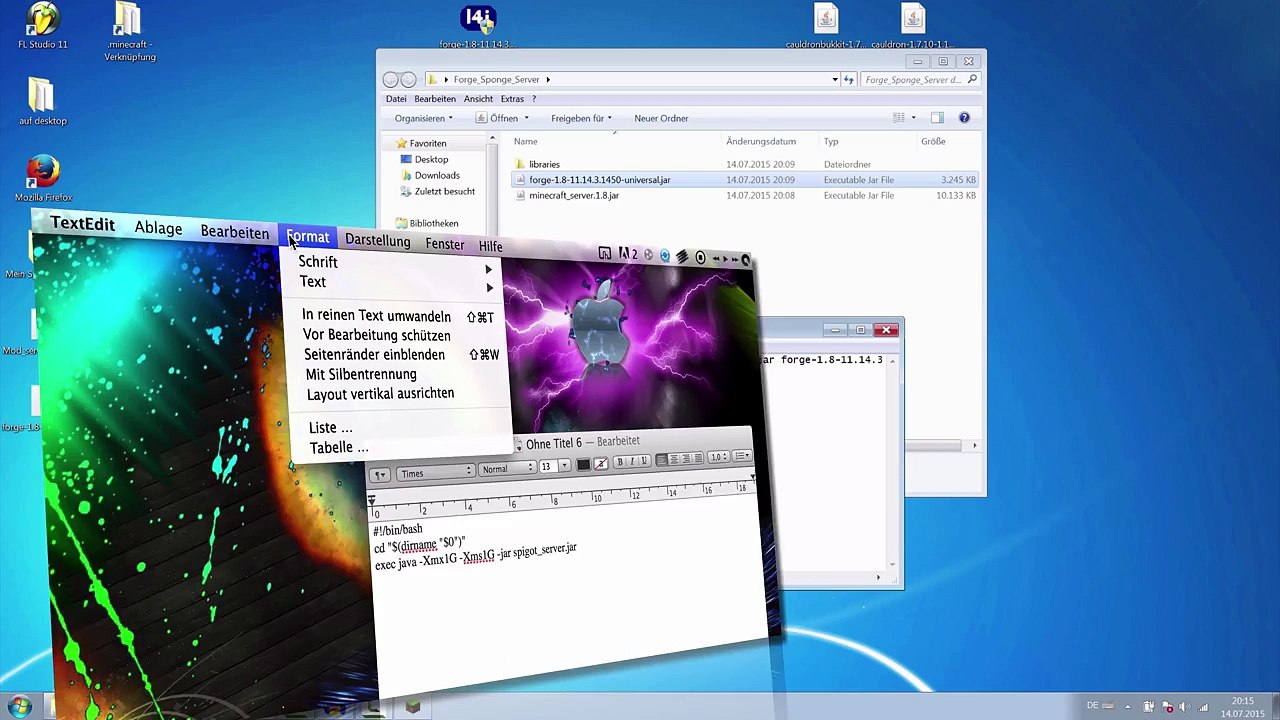Screen dimensions: 1280x720
Task: Open the help icon in Explorer
Action: point(964,118)
